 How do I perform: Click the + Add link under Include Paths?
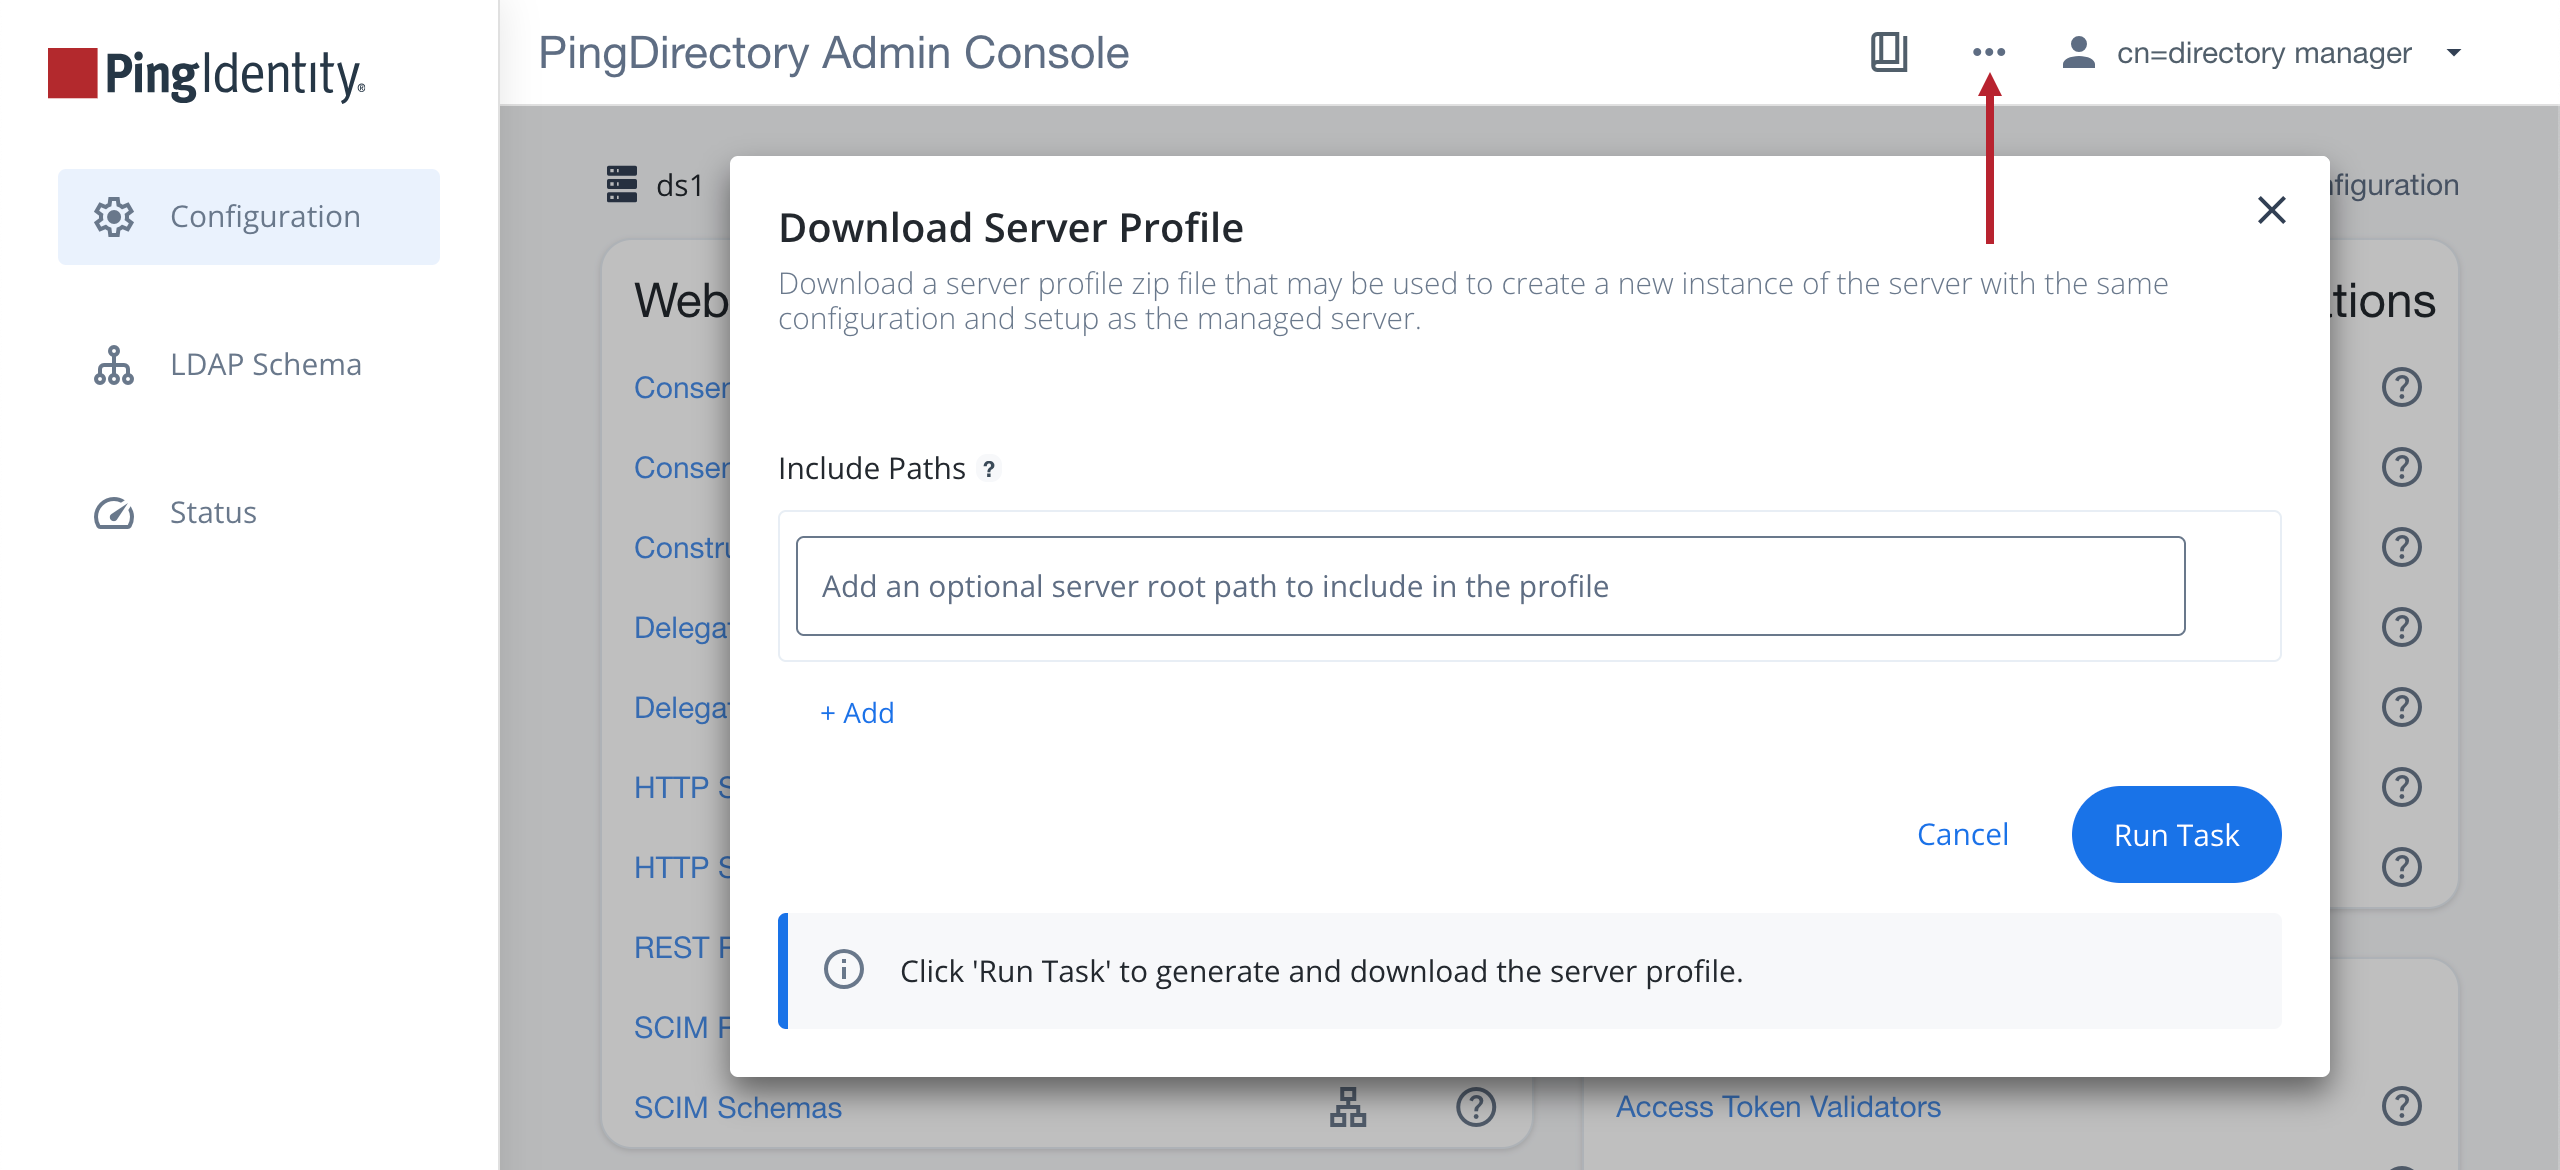coord(857,712)
